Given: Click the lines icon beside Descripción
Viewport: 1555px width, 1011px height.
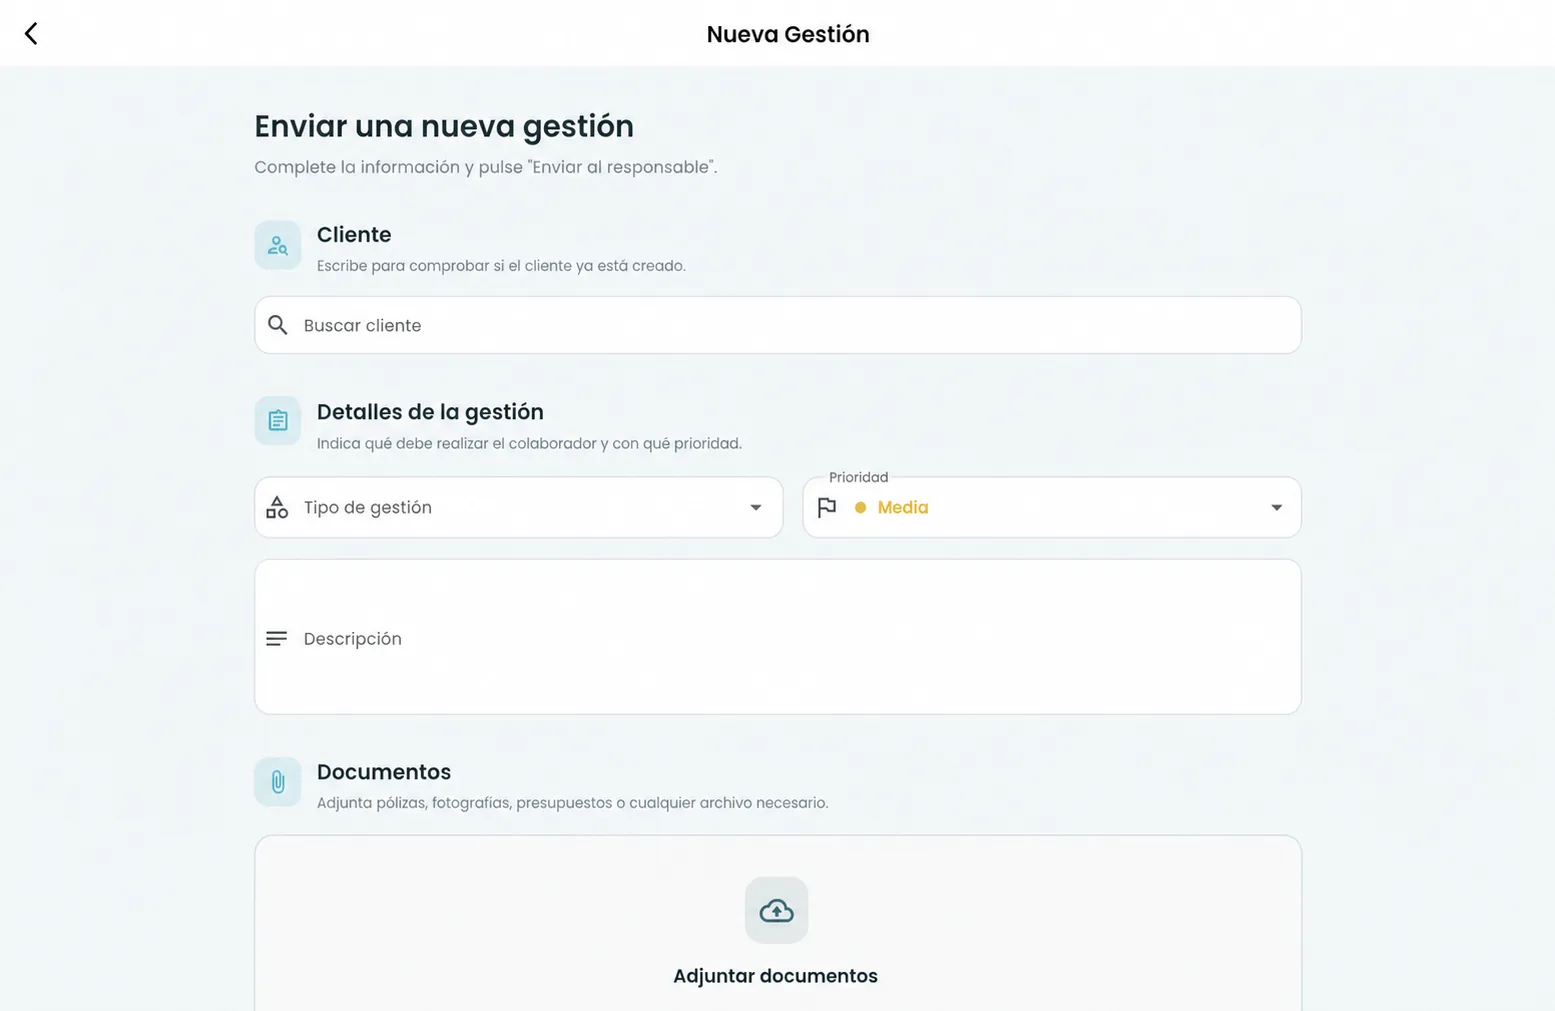Looking at the screenshot, I should [x=277, y=638].
